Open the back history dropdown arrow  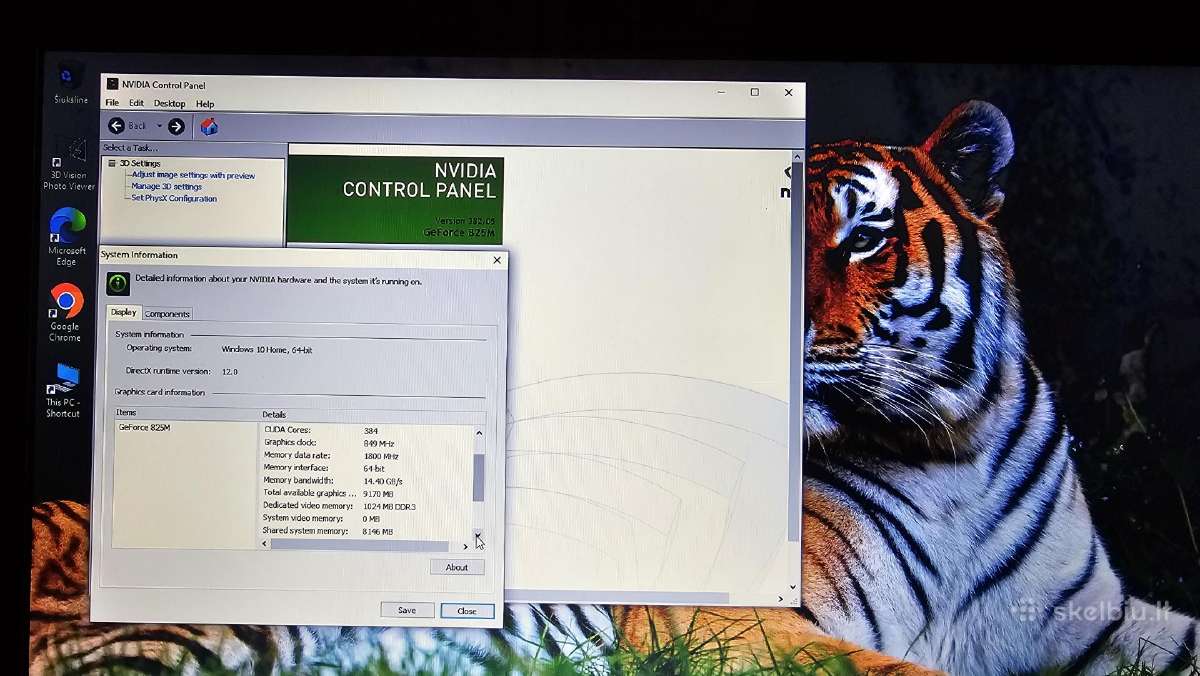tap(159, 126)
